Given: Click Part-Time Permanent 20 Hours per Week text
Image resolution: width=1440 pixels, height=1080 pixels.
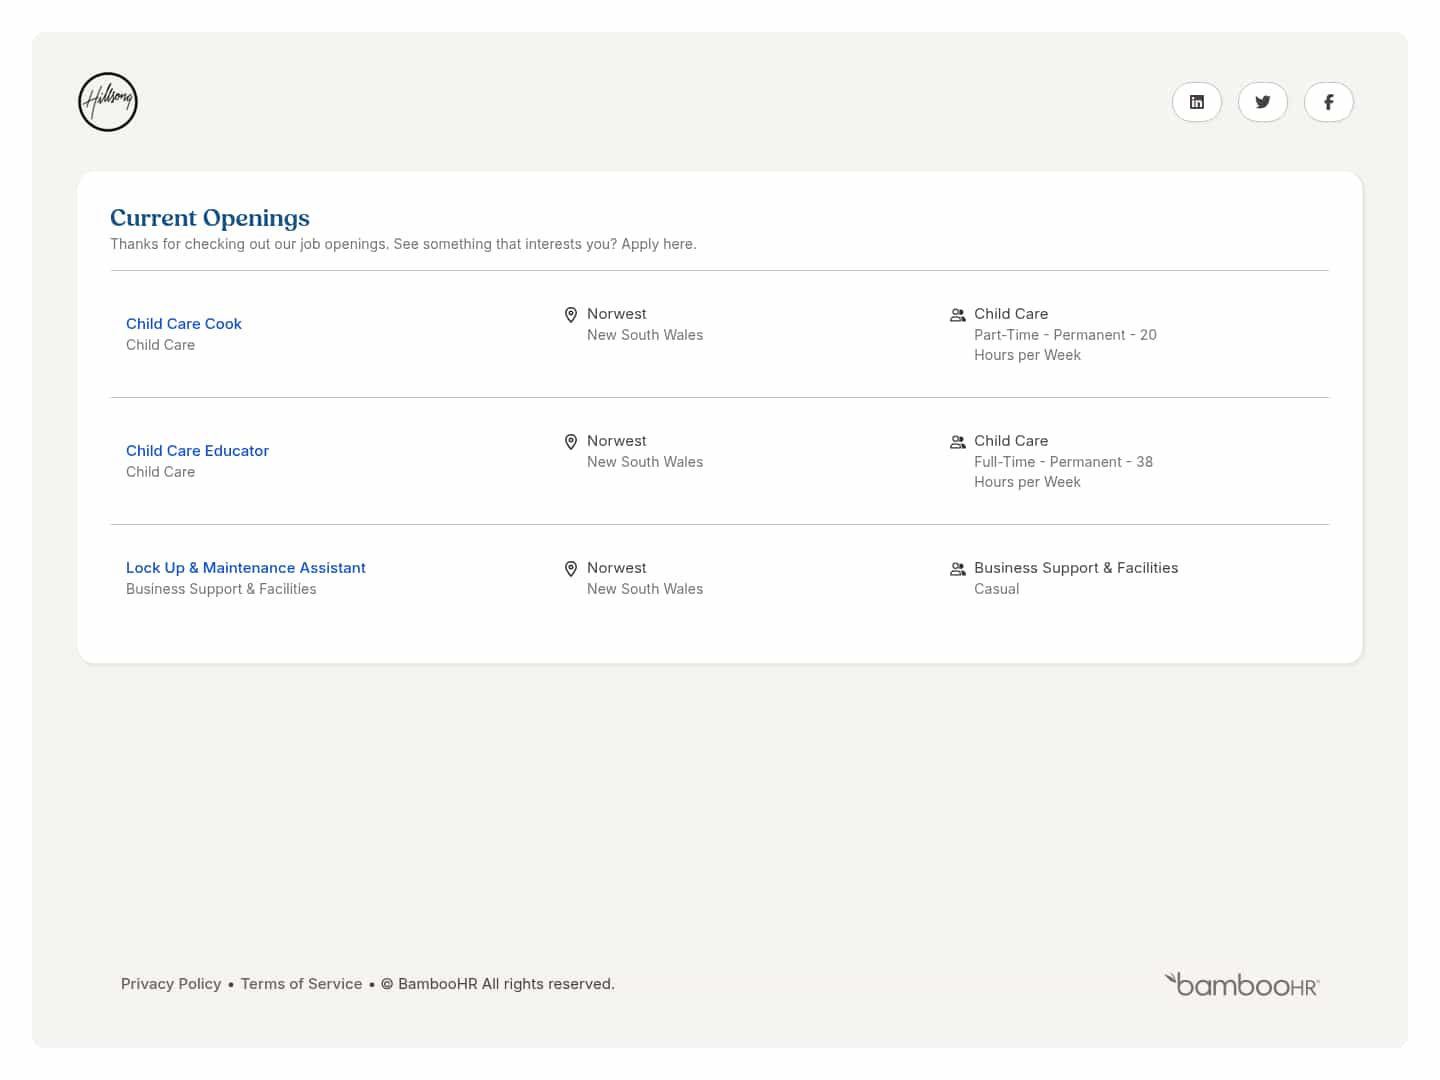Looking at the screenshot, I should point(1064,345).
